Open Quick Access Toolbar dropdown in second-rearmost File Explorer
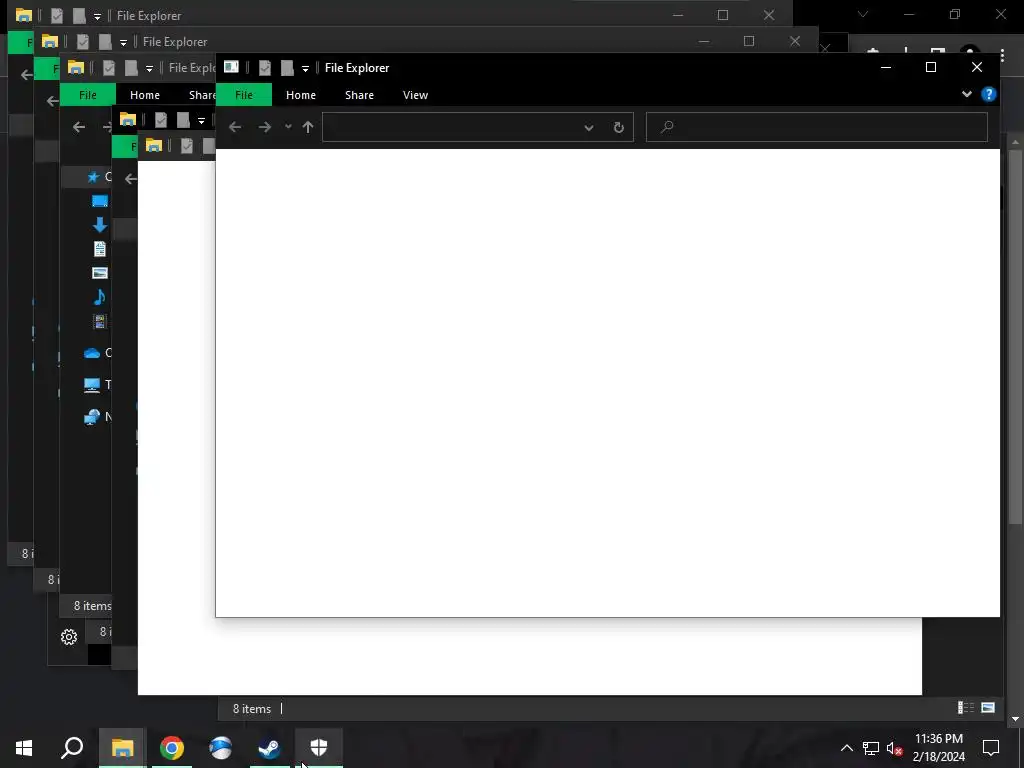 coord(123,42)
